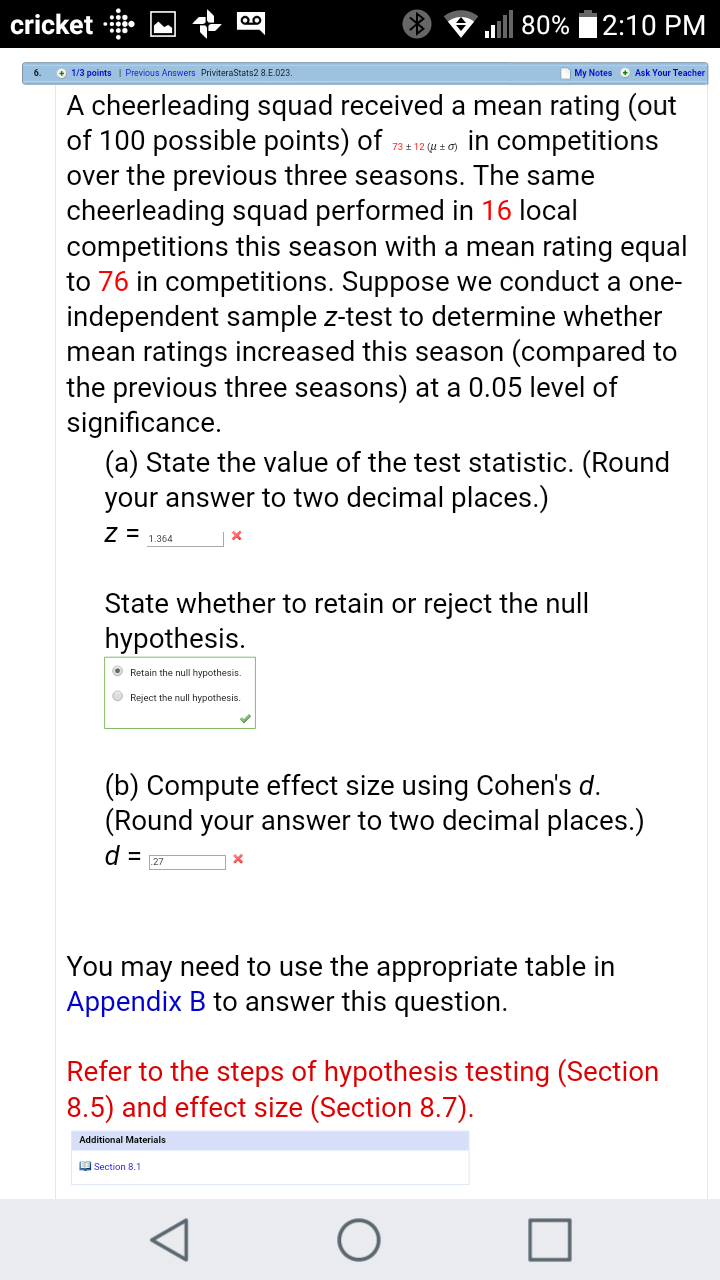Image resolution: width=720 pixels, height=1280 pixels.
Task: Tap the photo notification icon
Action: pos(165,25)
